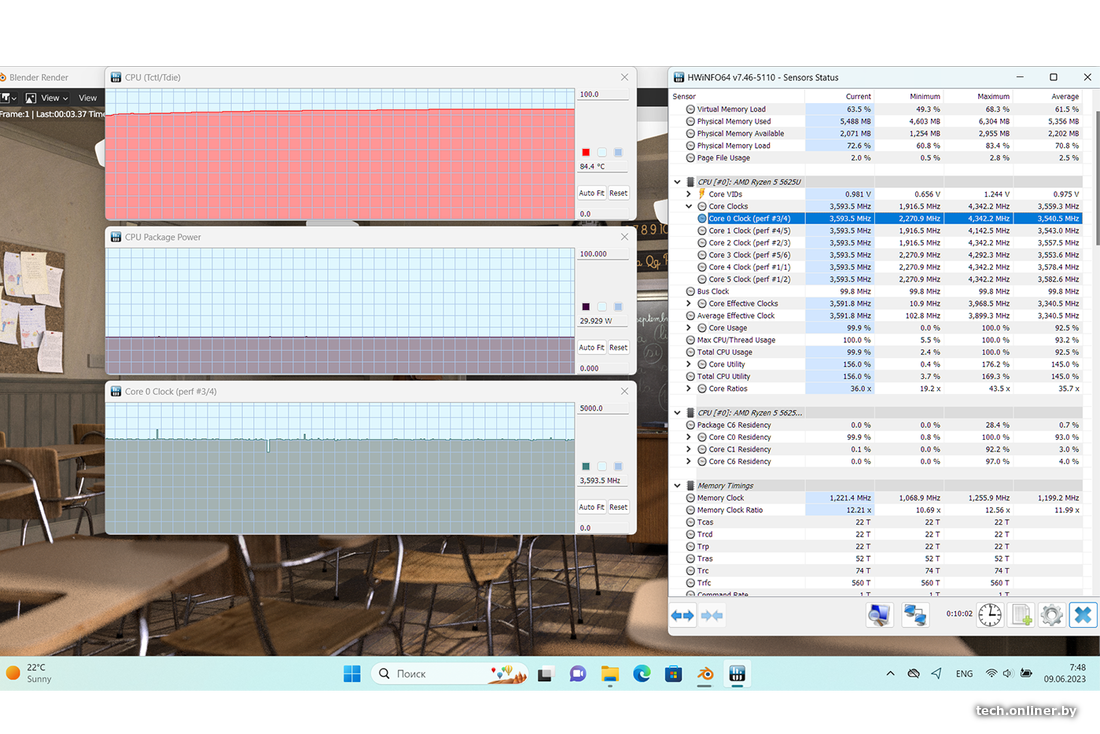Viewport: 1100px width, 734px height.
Task: Open Blender from the taskbar
Action: click(x=705, y=674)
